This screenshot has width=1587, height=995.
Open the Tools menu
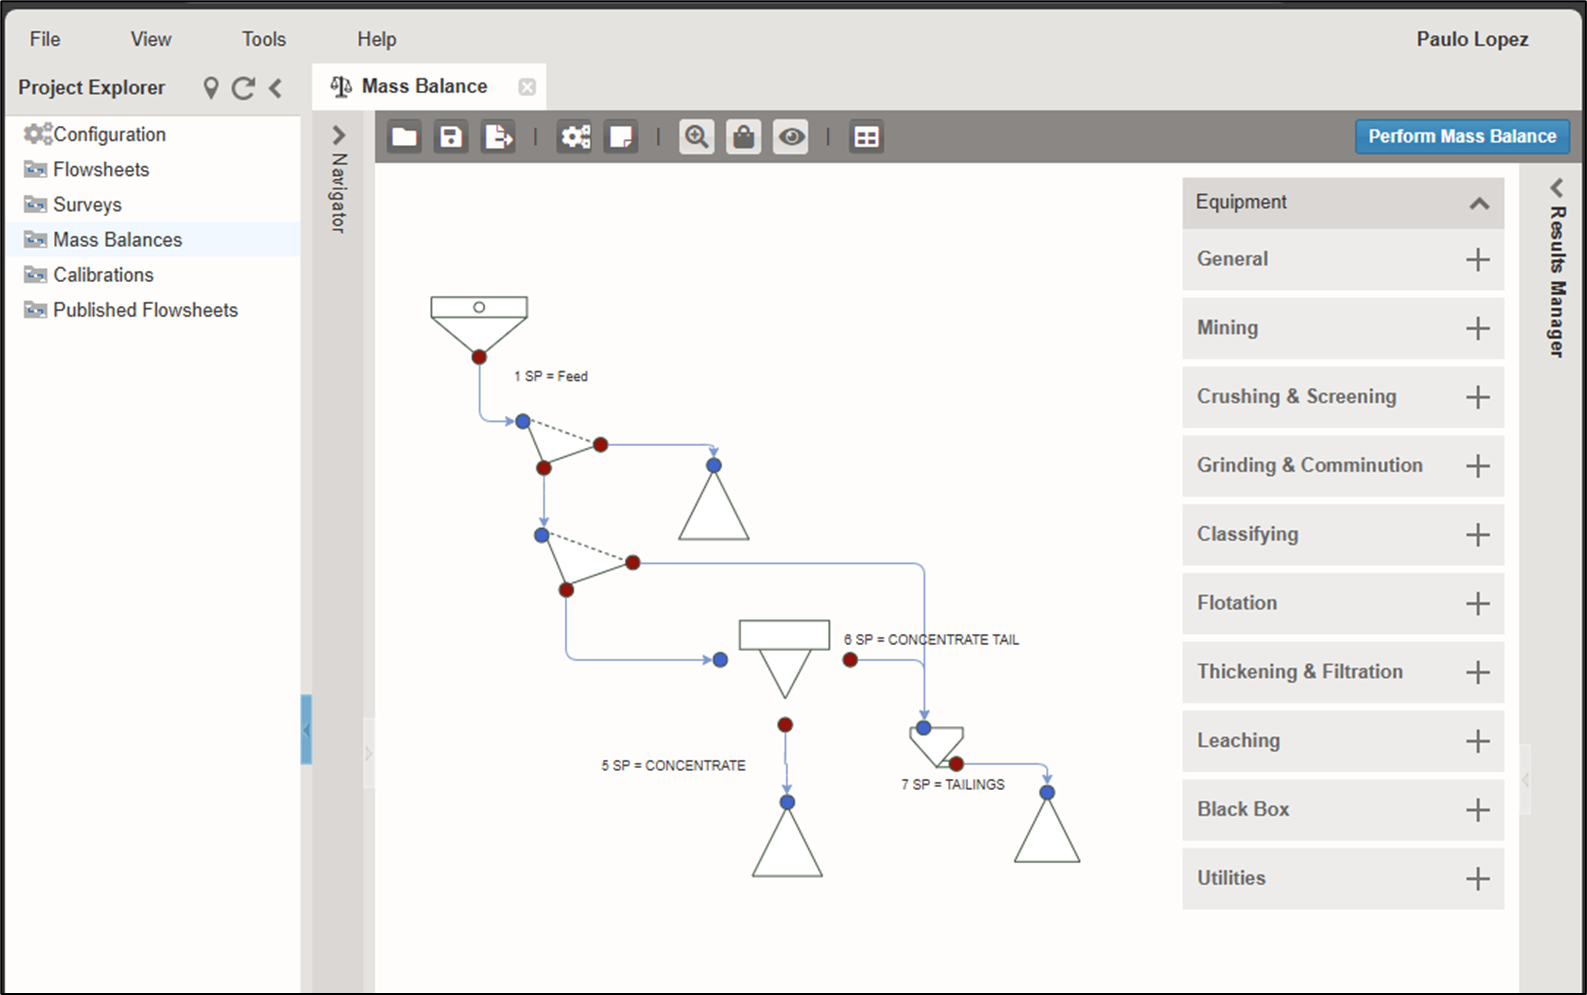264,39
